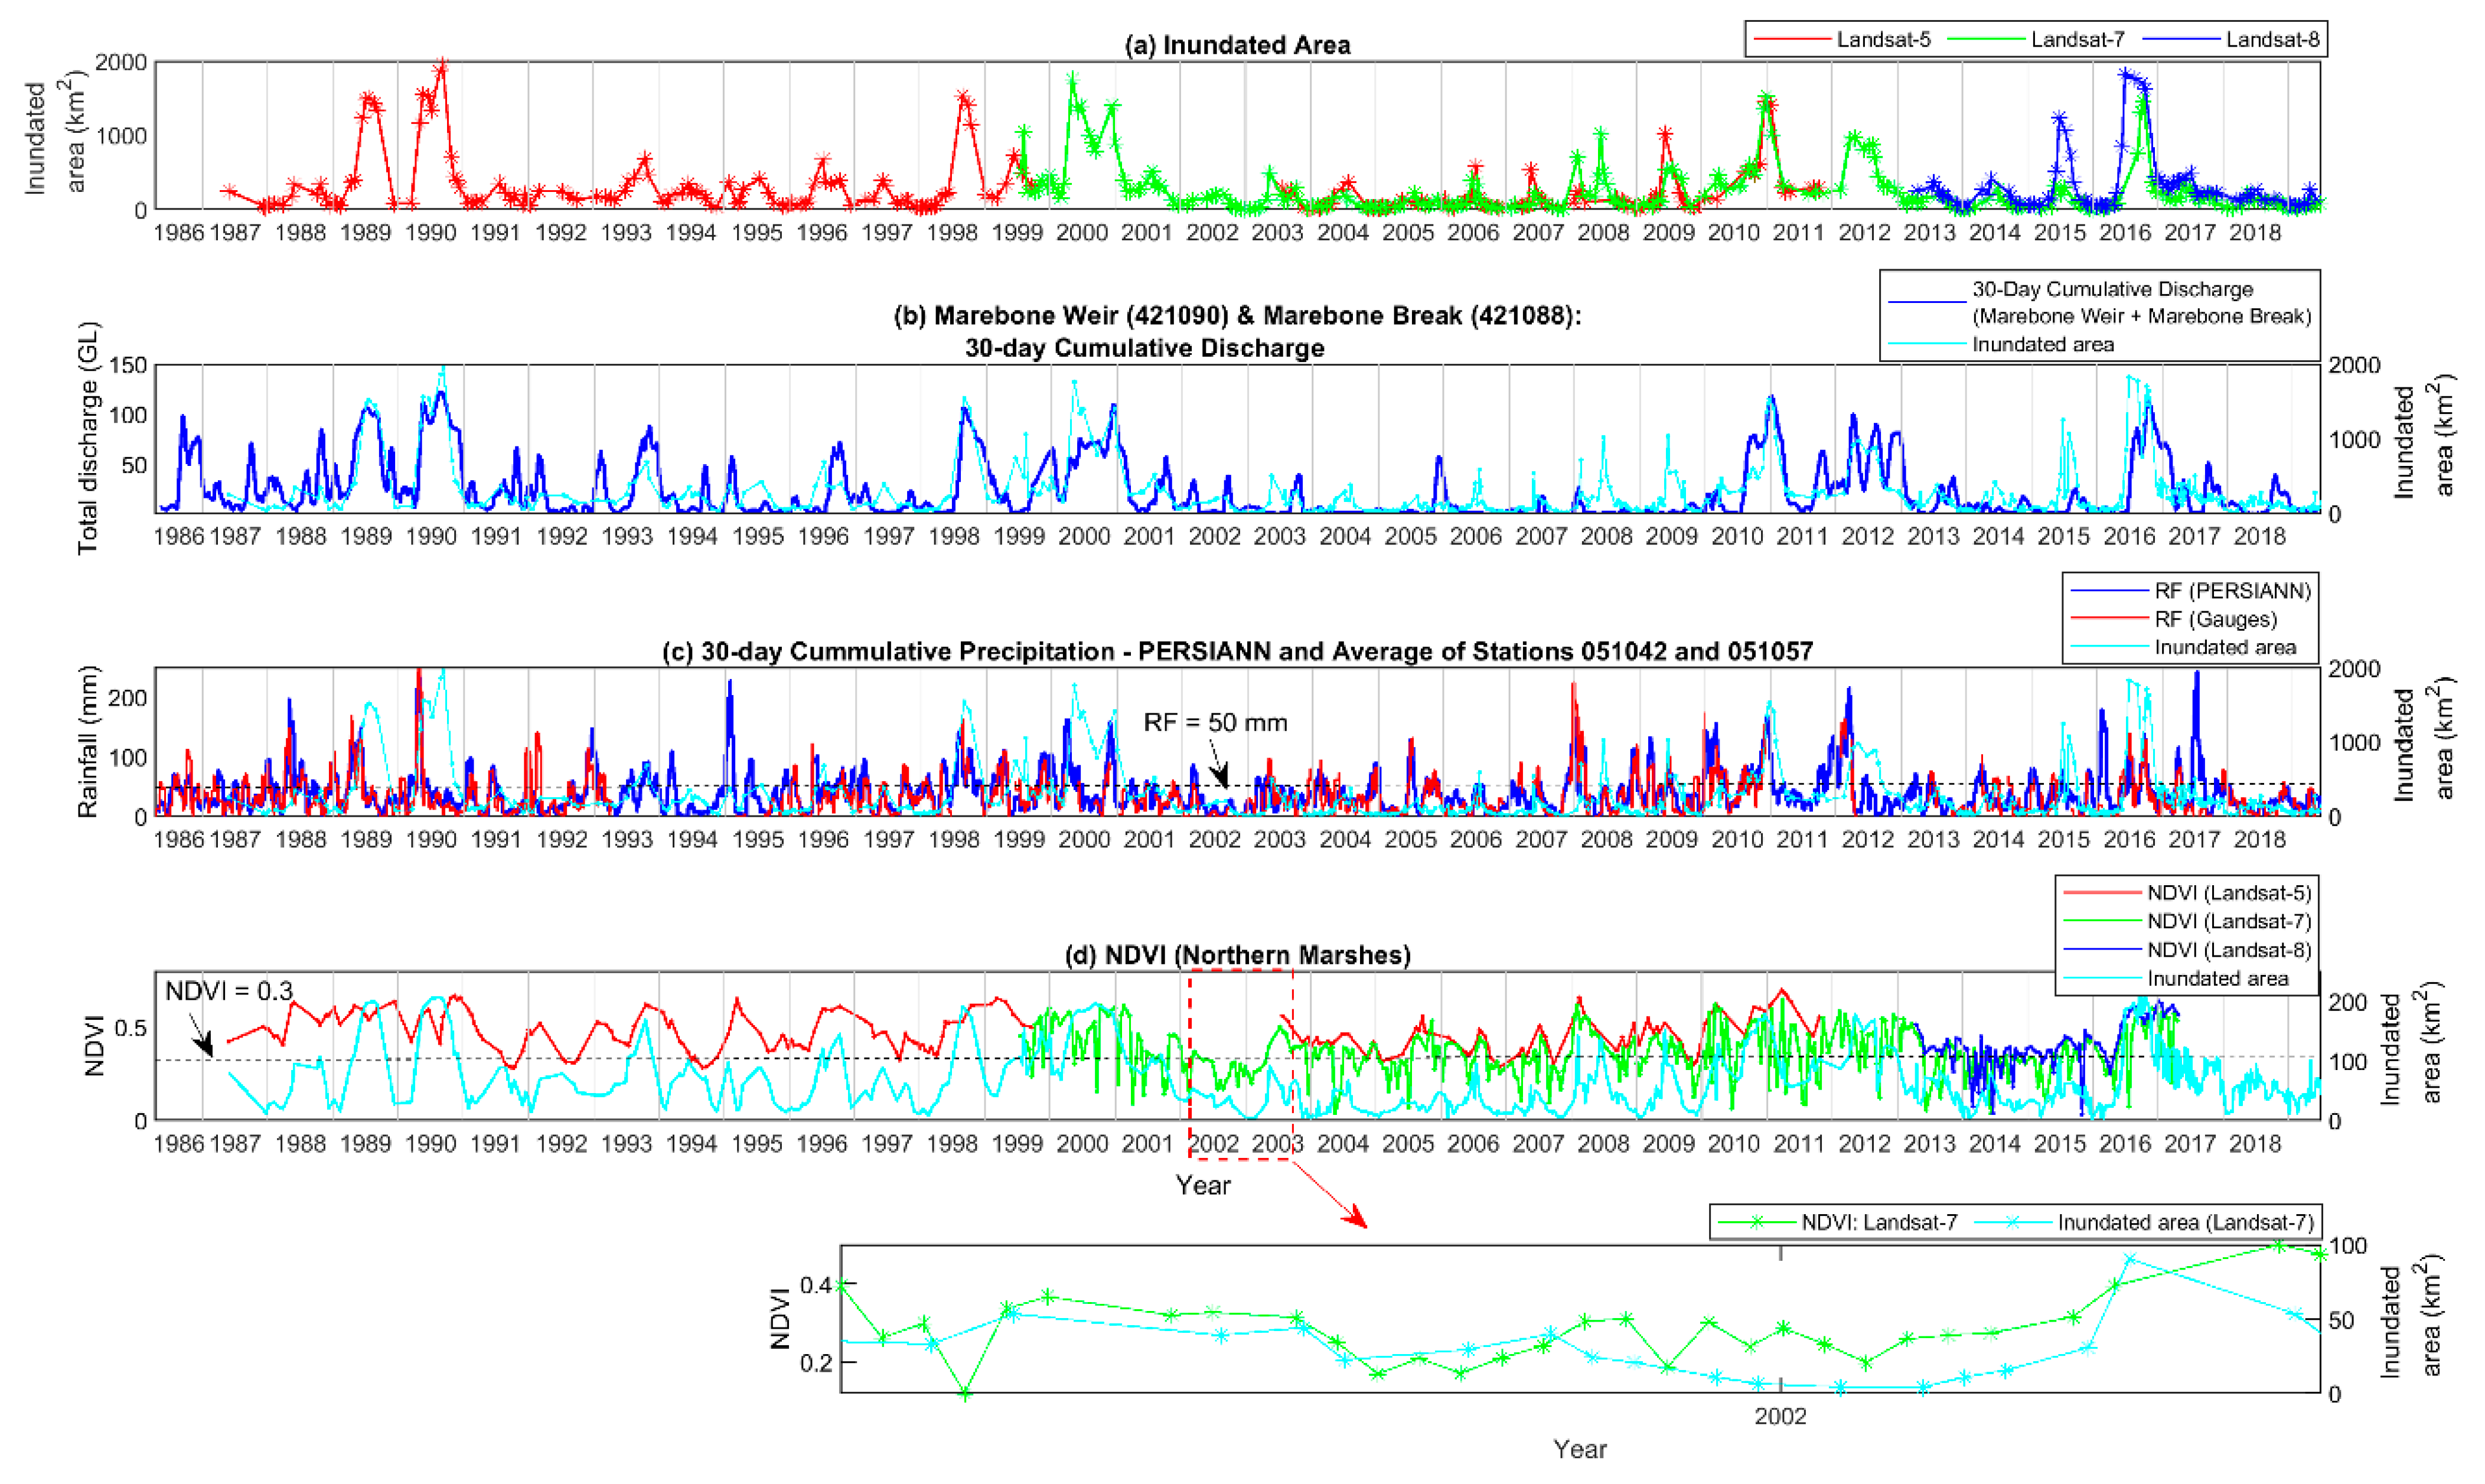The height and width of the screenshot is (1484, 2485).
Task: Click the 1990 inundation peak in panel (a)
Action: 442,64
